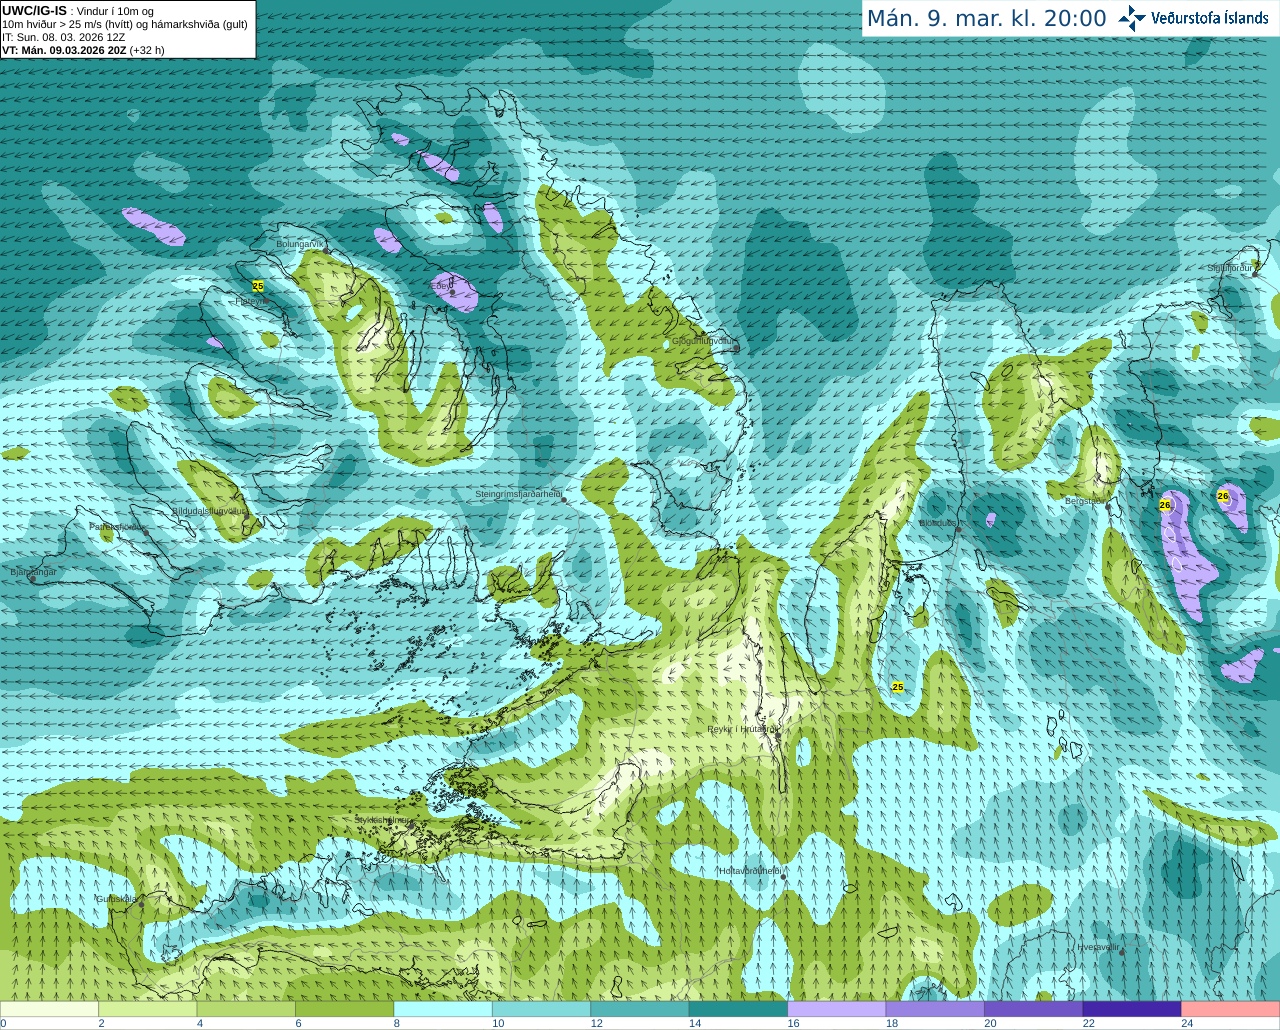
Task: Click the Gufuskálar station label
Action: (x=117, y=898)
